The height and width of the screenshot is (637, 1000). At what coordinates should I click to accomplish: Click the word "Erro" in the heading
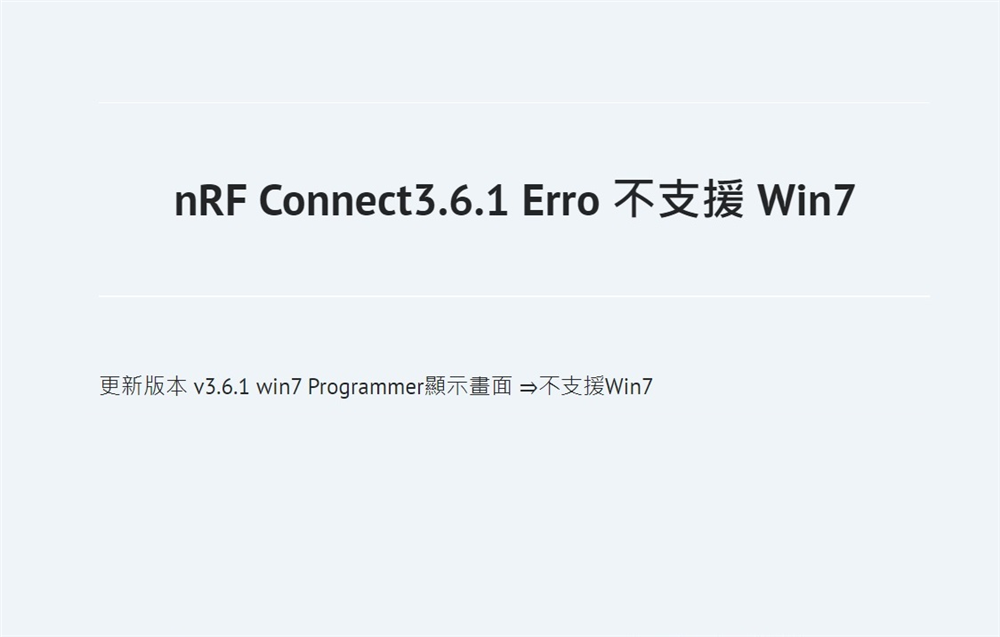click(x=561, y=200)
